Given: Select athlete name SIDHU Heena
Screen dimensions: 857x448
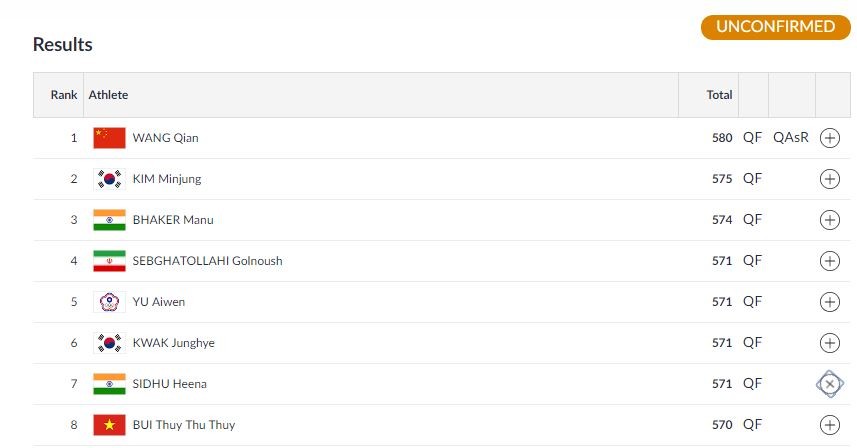Looking at the screenshot, I should tap(169, 384).
